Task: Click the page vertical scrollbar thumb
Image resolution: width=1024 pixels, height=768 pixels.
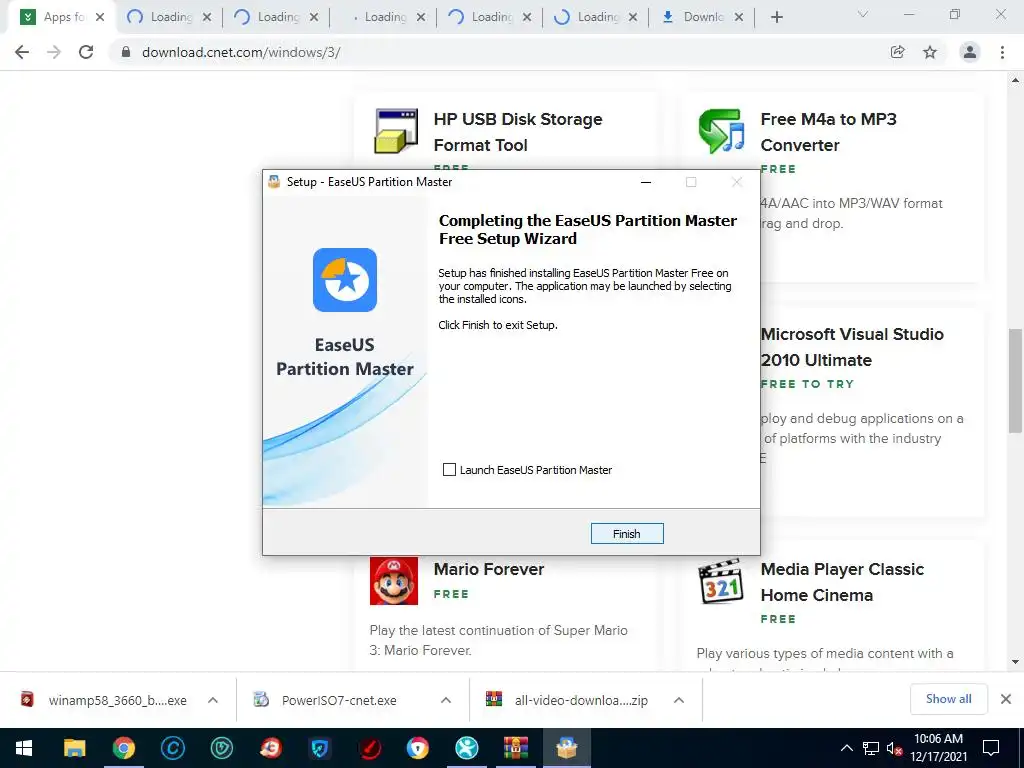Action: tap(1015, 380)
